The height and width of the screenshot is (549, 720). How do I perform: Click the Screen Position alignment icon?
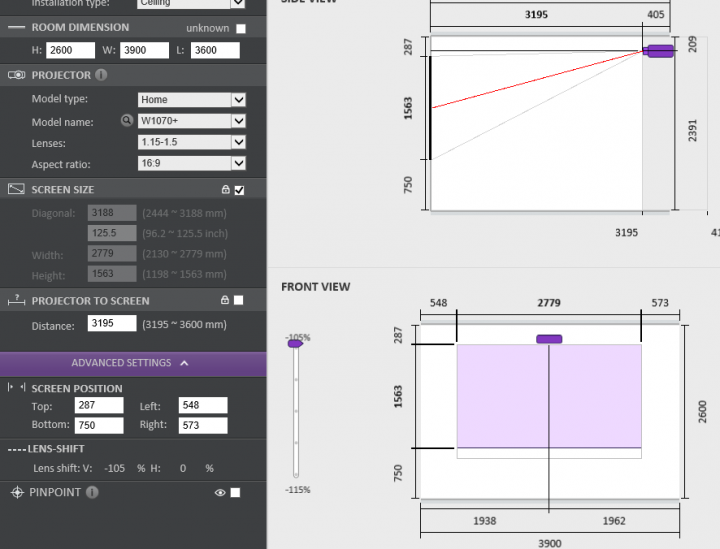17,388
